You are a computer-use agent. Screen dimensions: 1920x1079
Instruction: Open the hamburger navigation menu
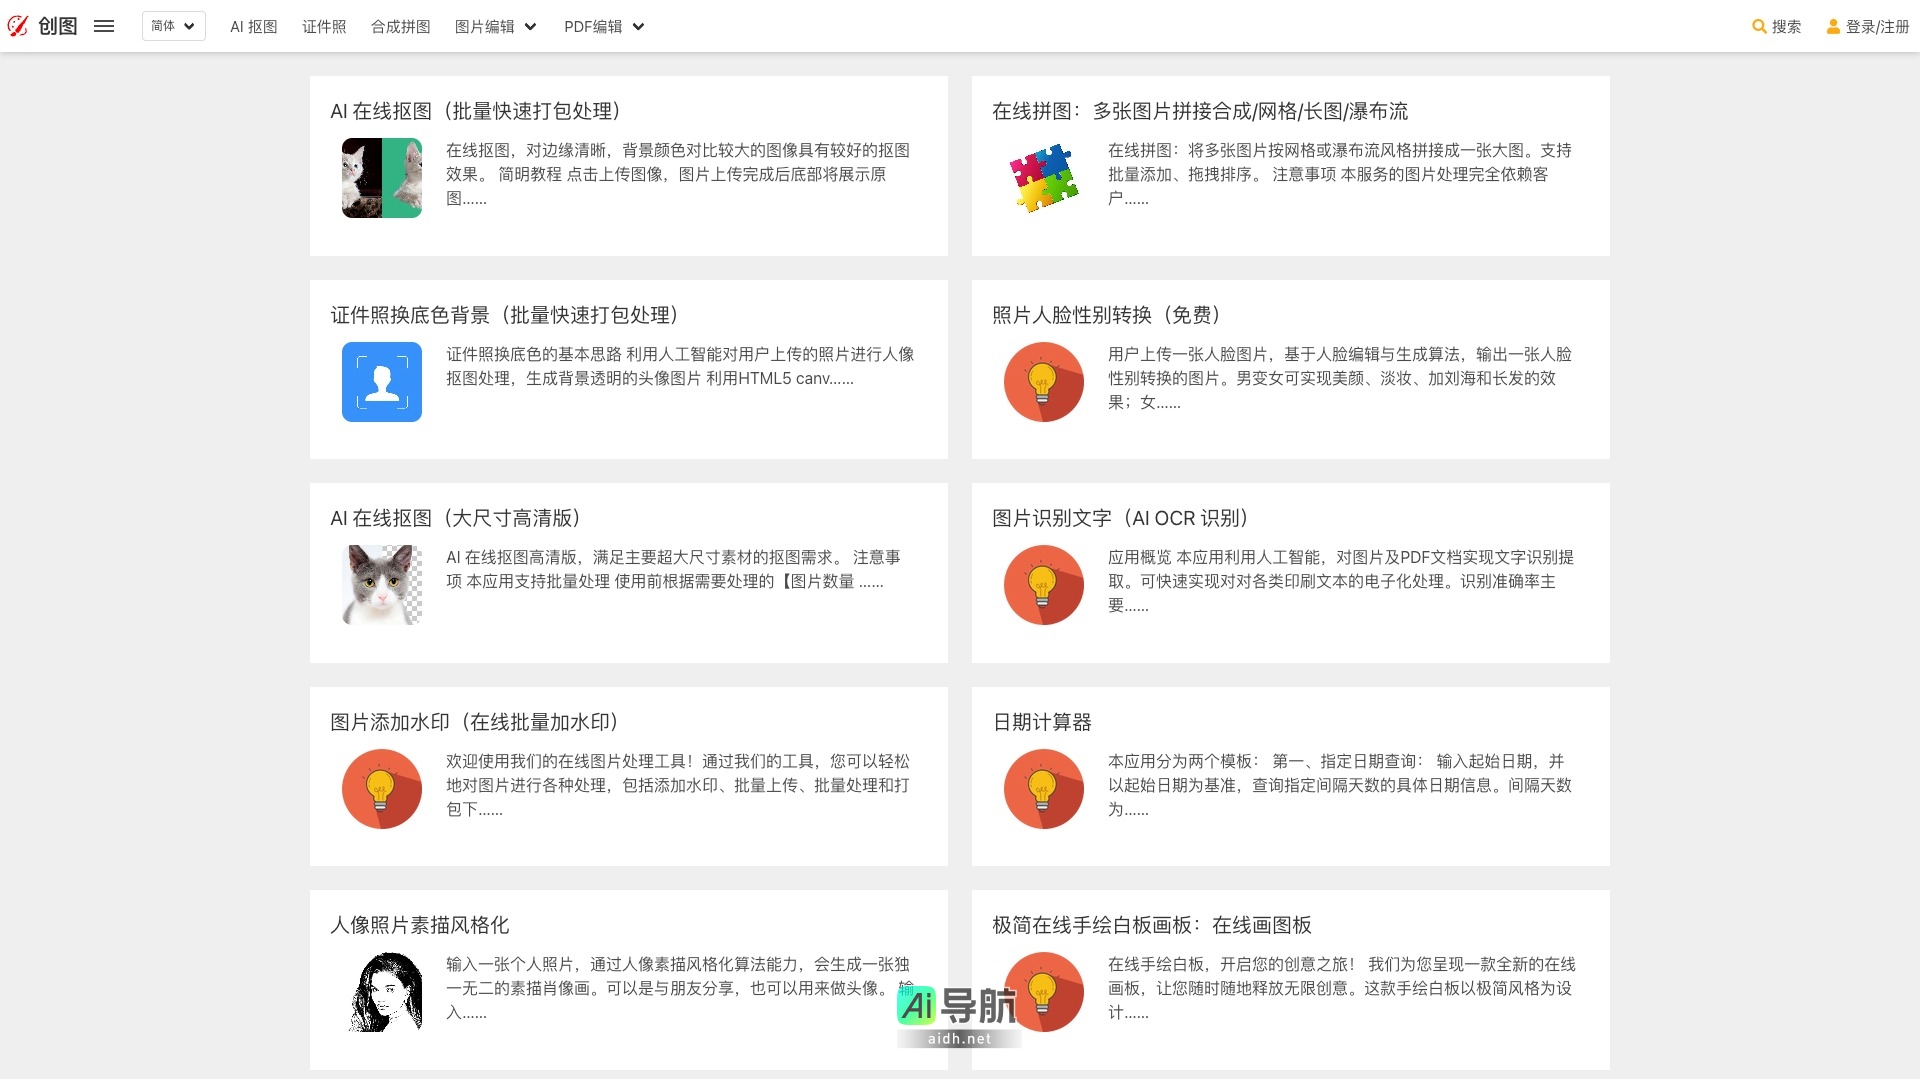point(103,26)
